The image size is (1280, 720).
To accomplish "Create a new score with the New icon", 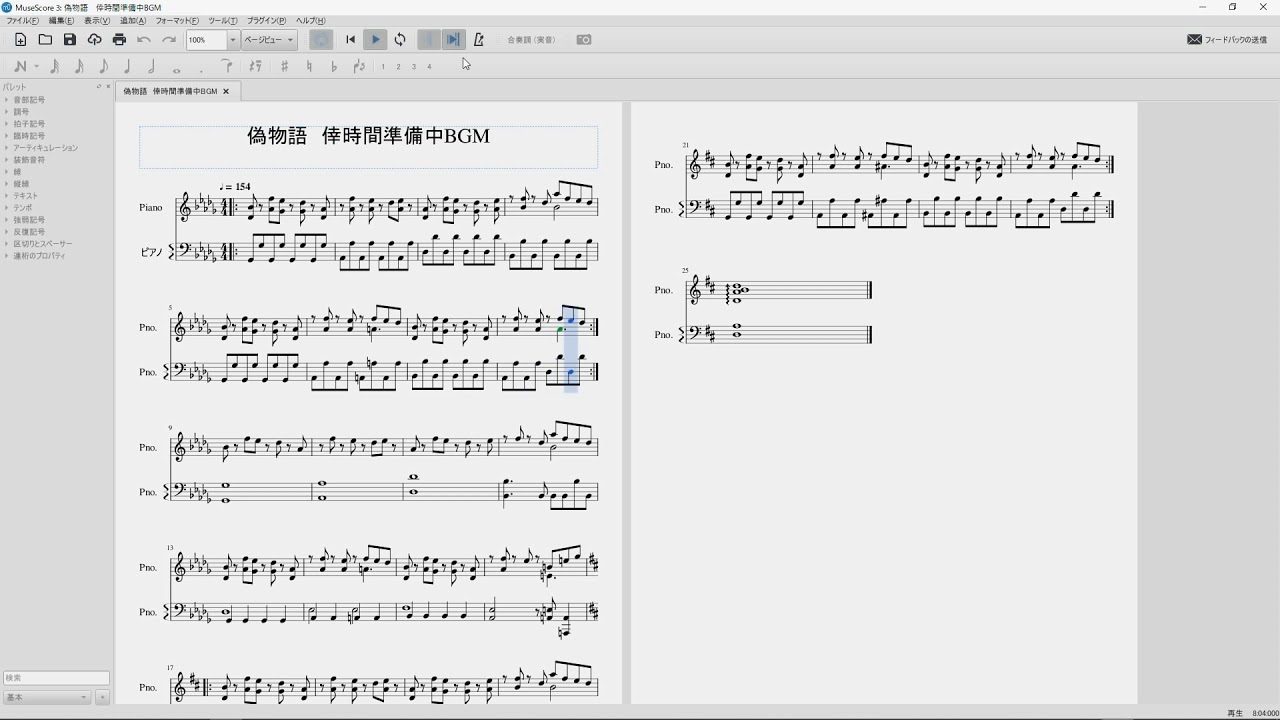I will click(x=20, y=40).
